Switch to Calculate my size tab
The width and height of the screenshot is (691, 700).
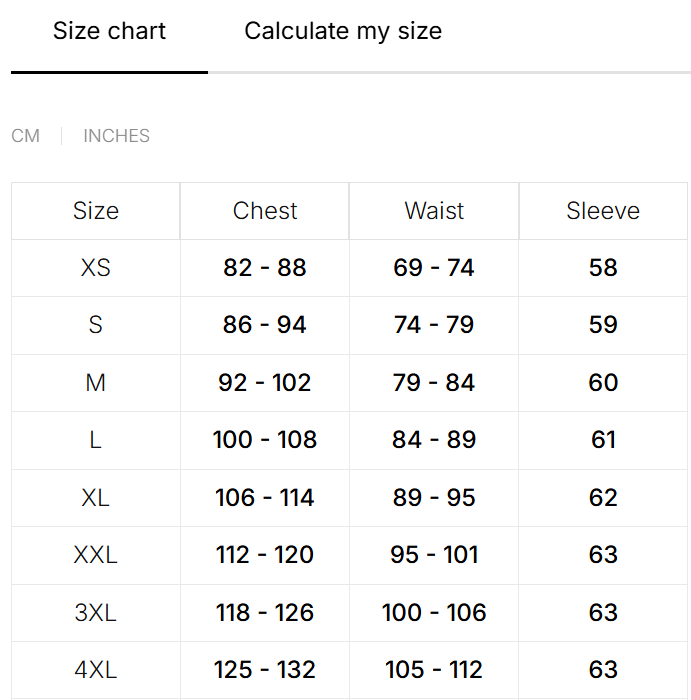click(343, 31)
